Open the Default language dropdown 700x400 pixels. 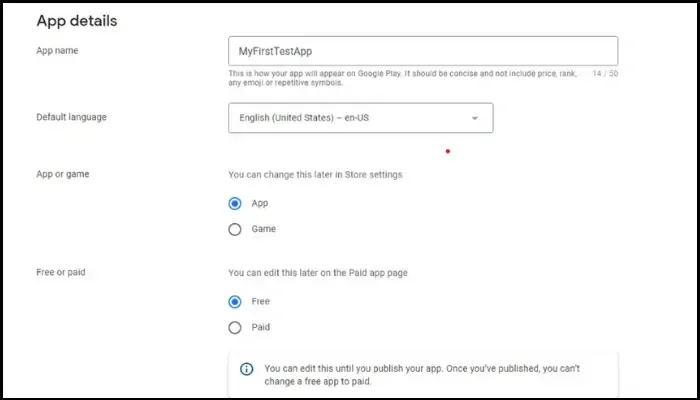pos(360,118)
